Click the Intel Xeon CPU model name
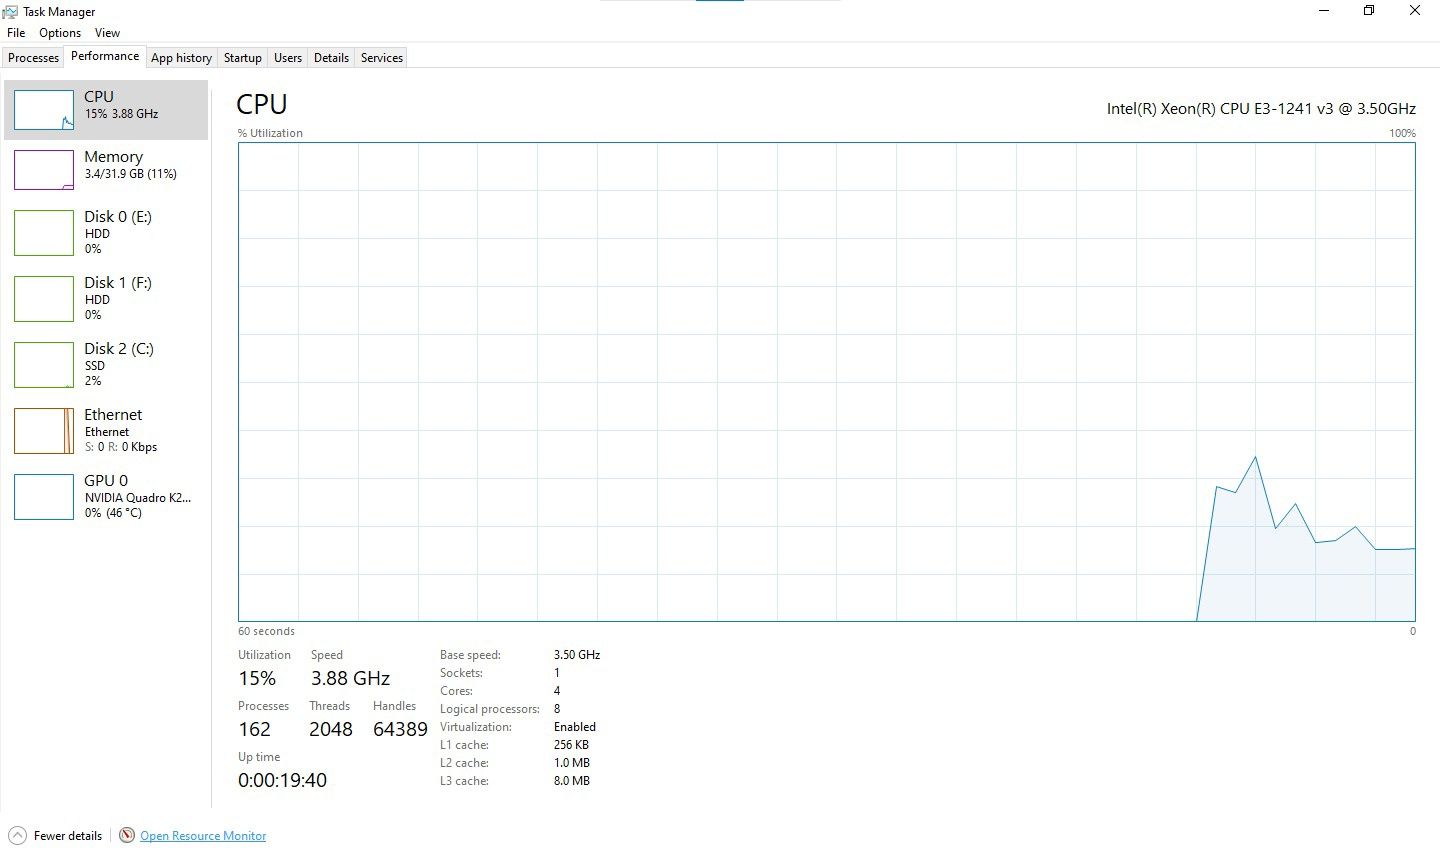Screen dimensions: 1440x860 1261,108
